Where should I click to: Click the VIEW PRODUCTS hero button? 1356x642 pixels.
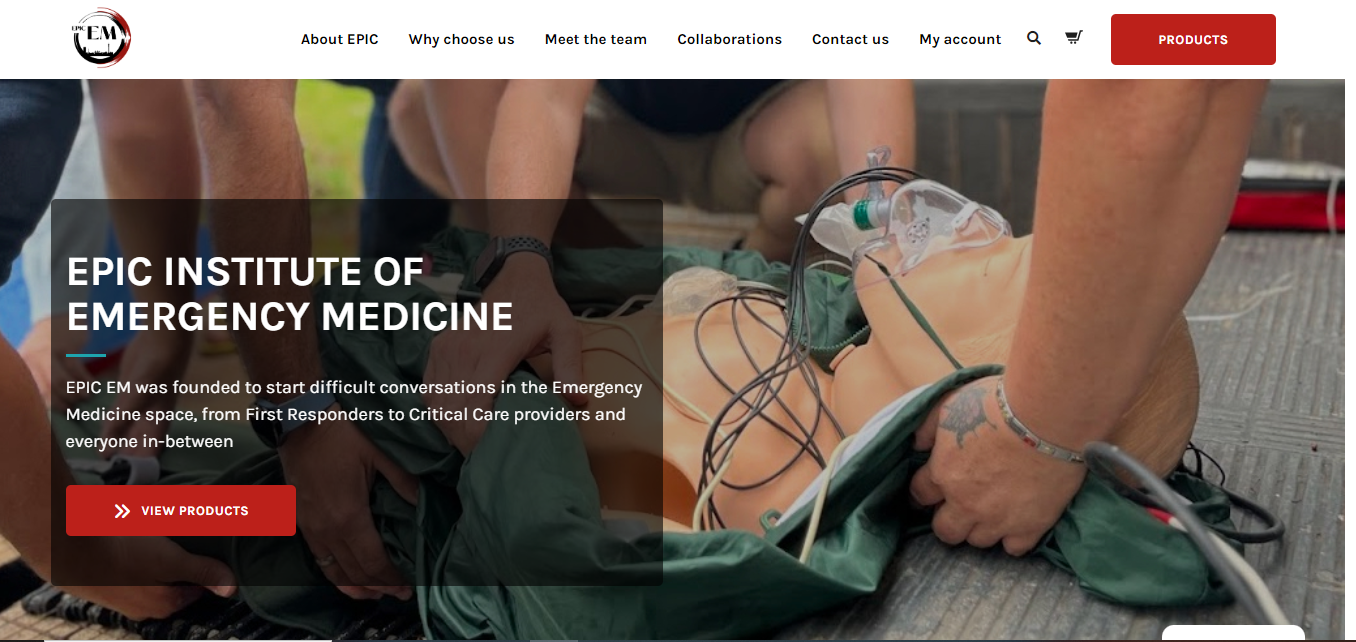point(181,511)
